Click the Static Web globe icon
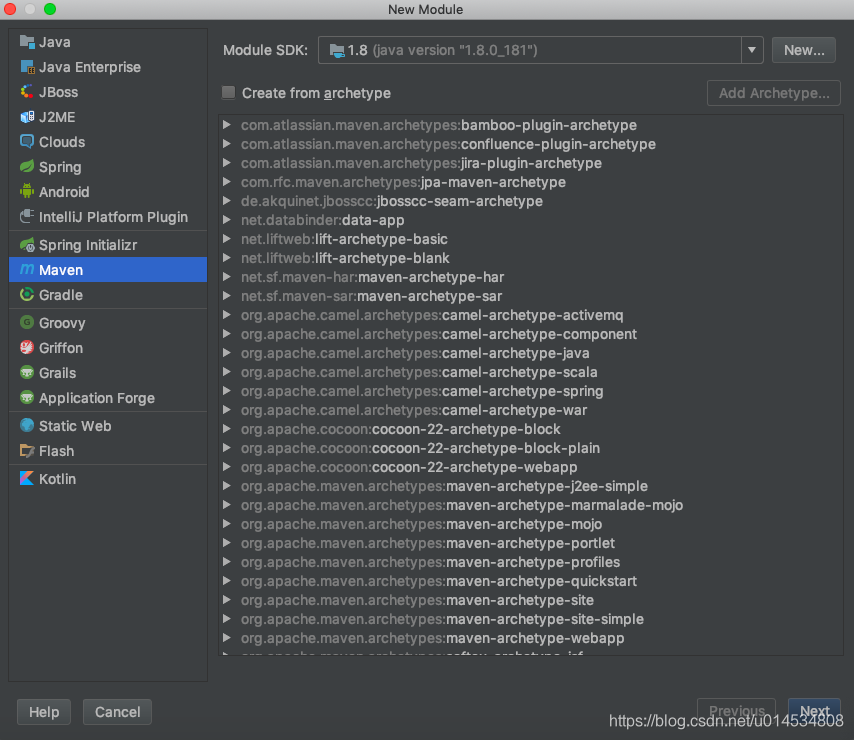Image resolution: width=854 pixels, height=740 pixels. (x=27, y=425)
